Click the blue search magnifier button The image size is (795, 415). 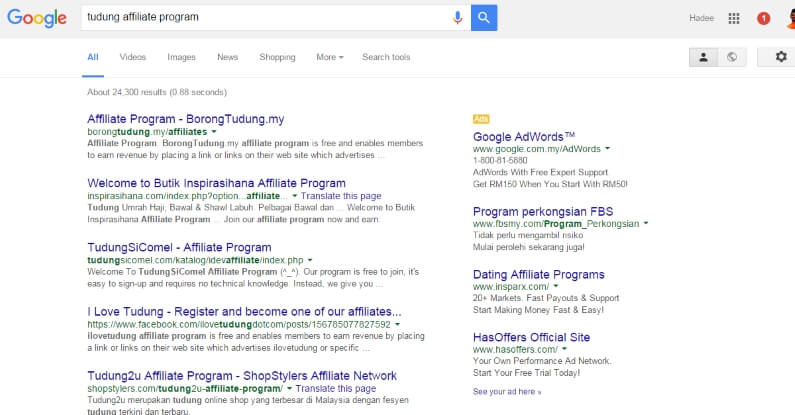tap(484, 18)
